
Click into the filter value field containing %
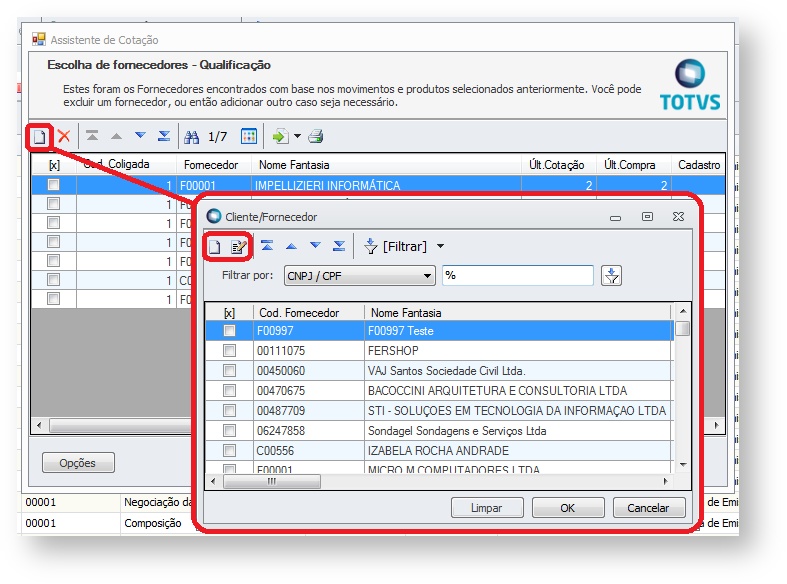click(517, 275)
